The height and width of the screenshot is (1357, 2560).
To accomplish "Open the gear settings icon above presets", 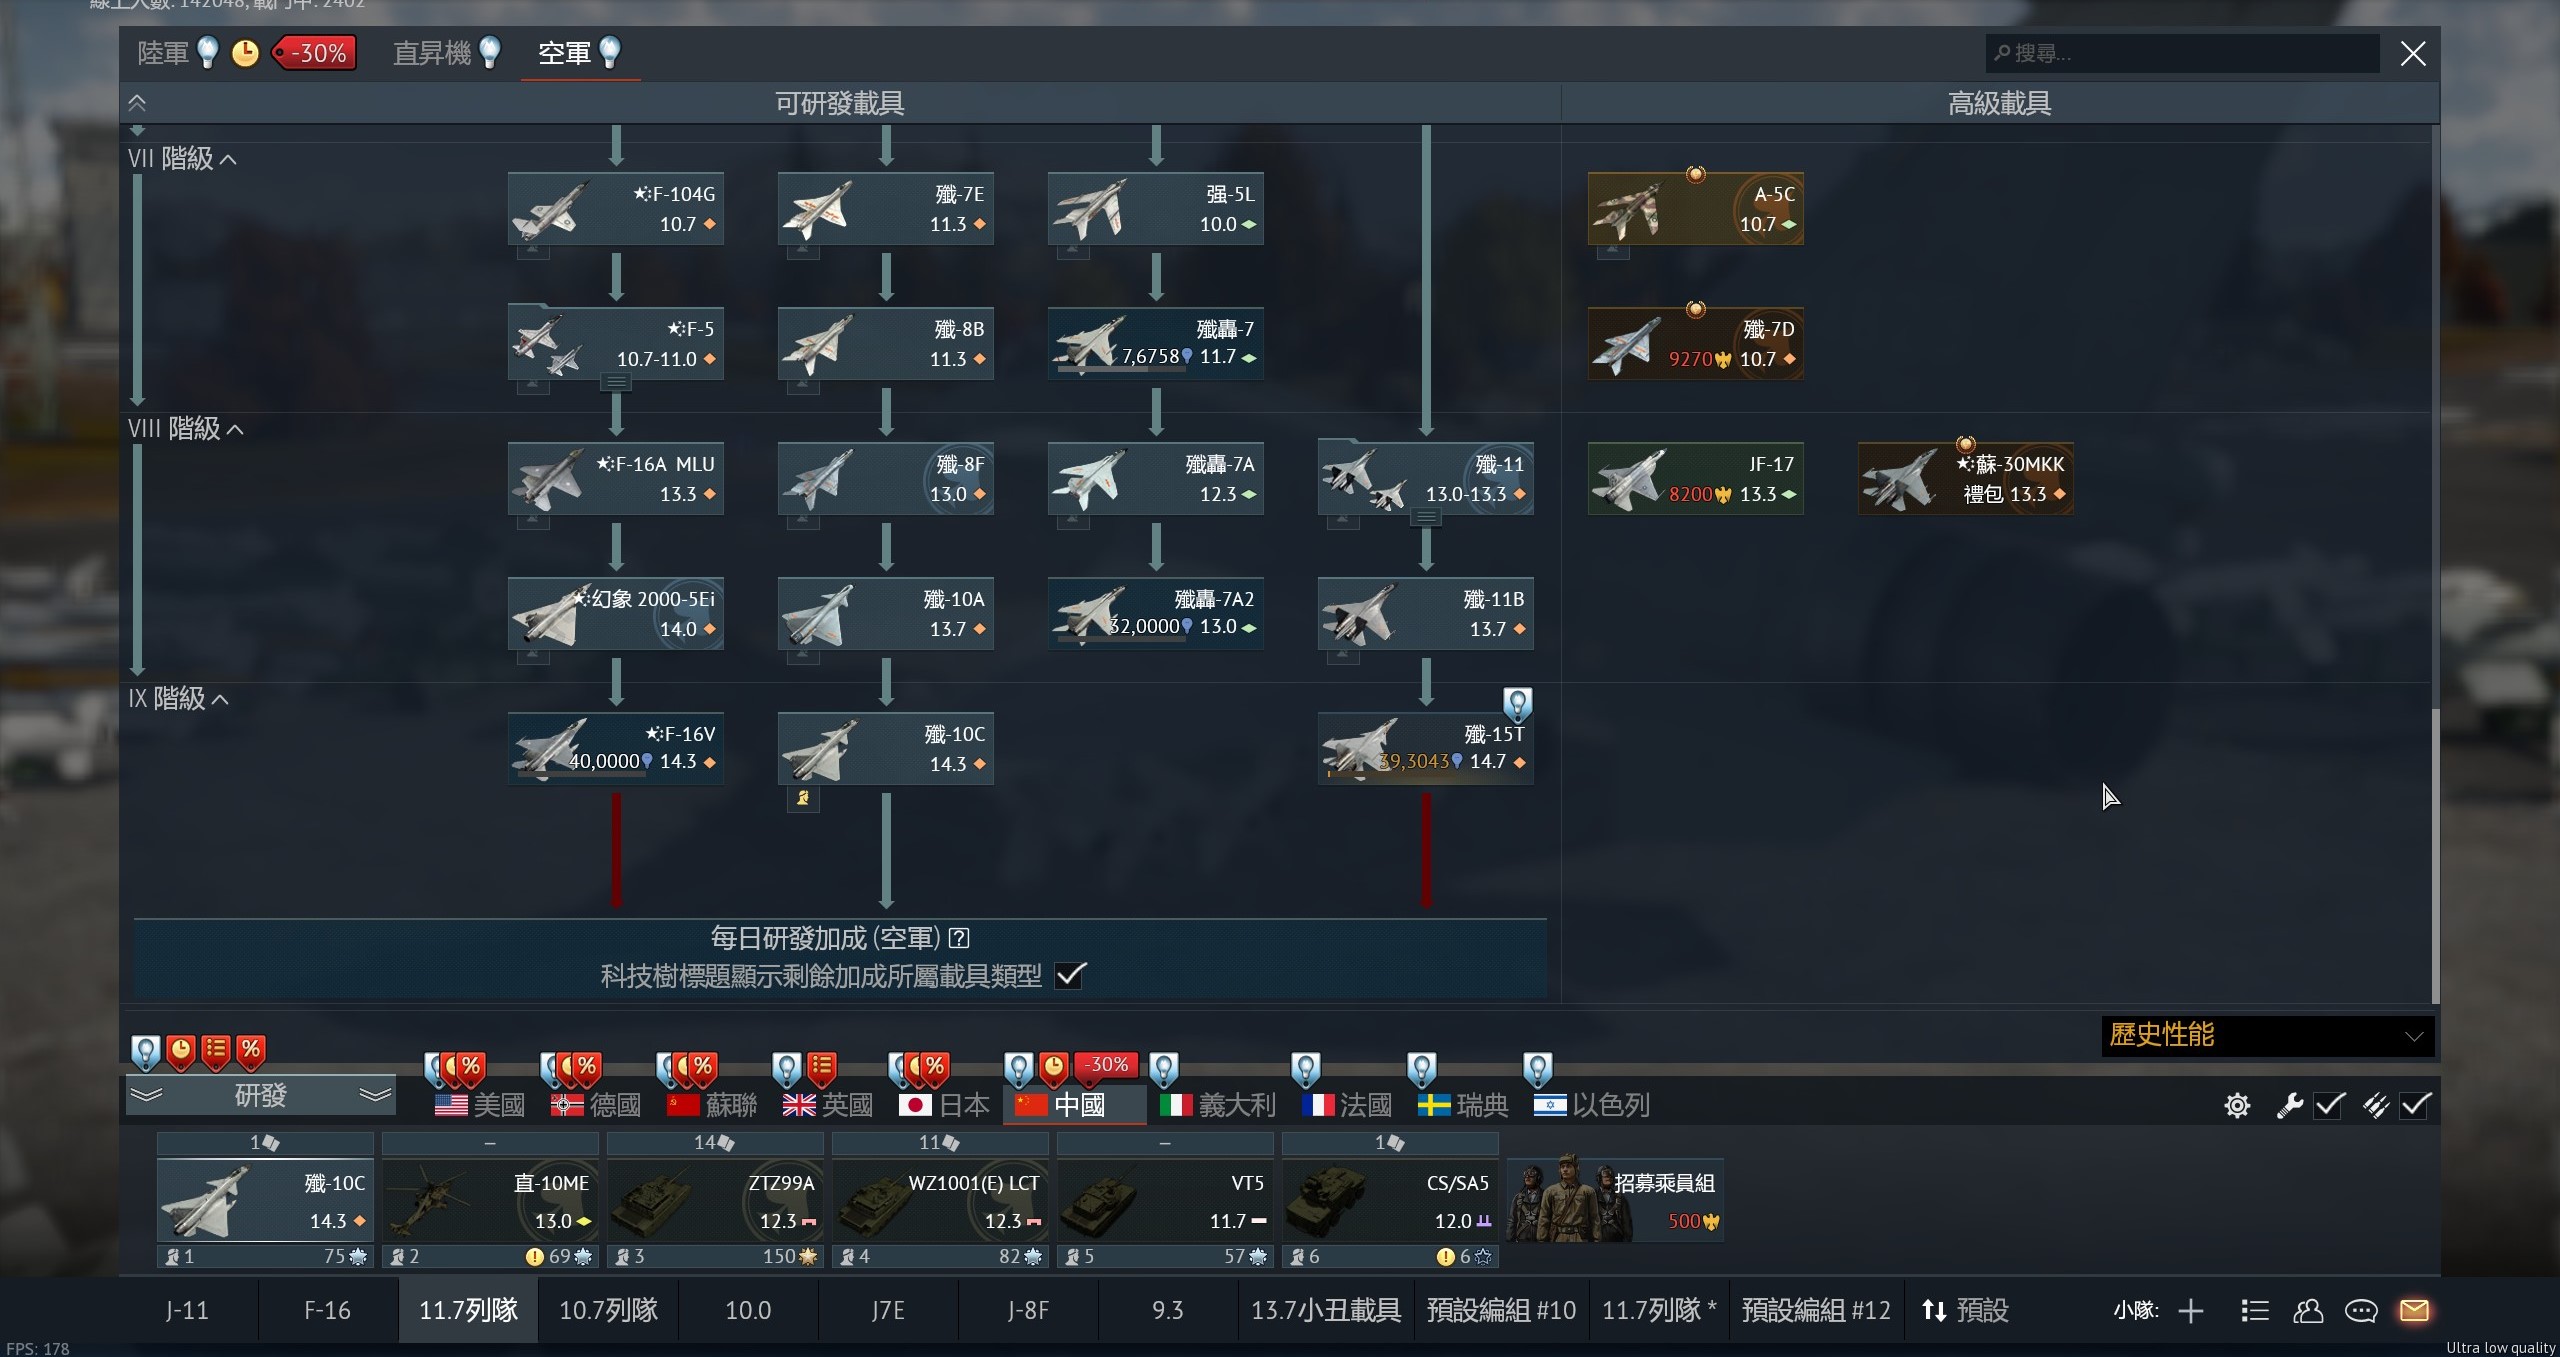I will 2237,1105.
